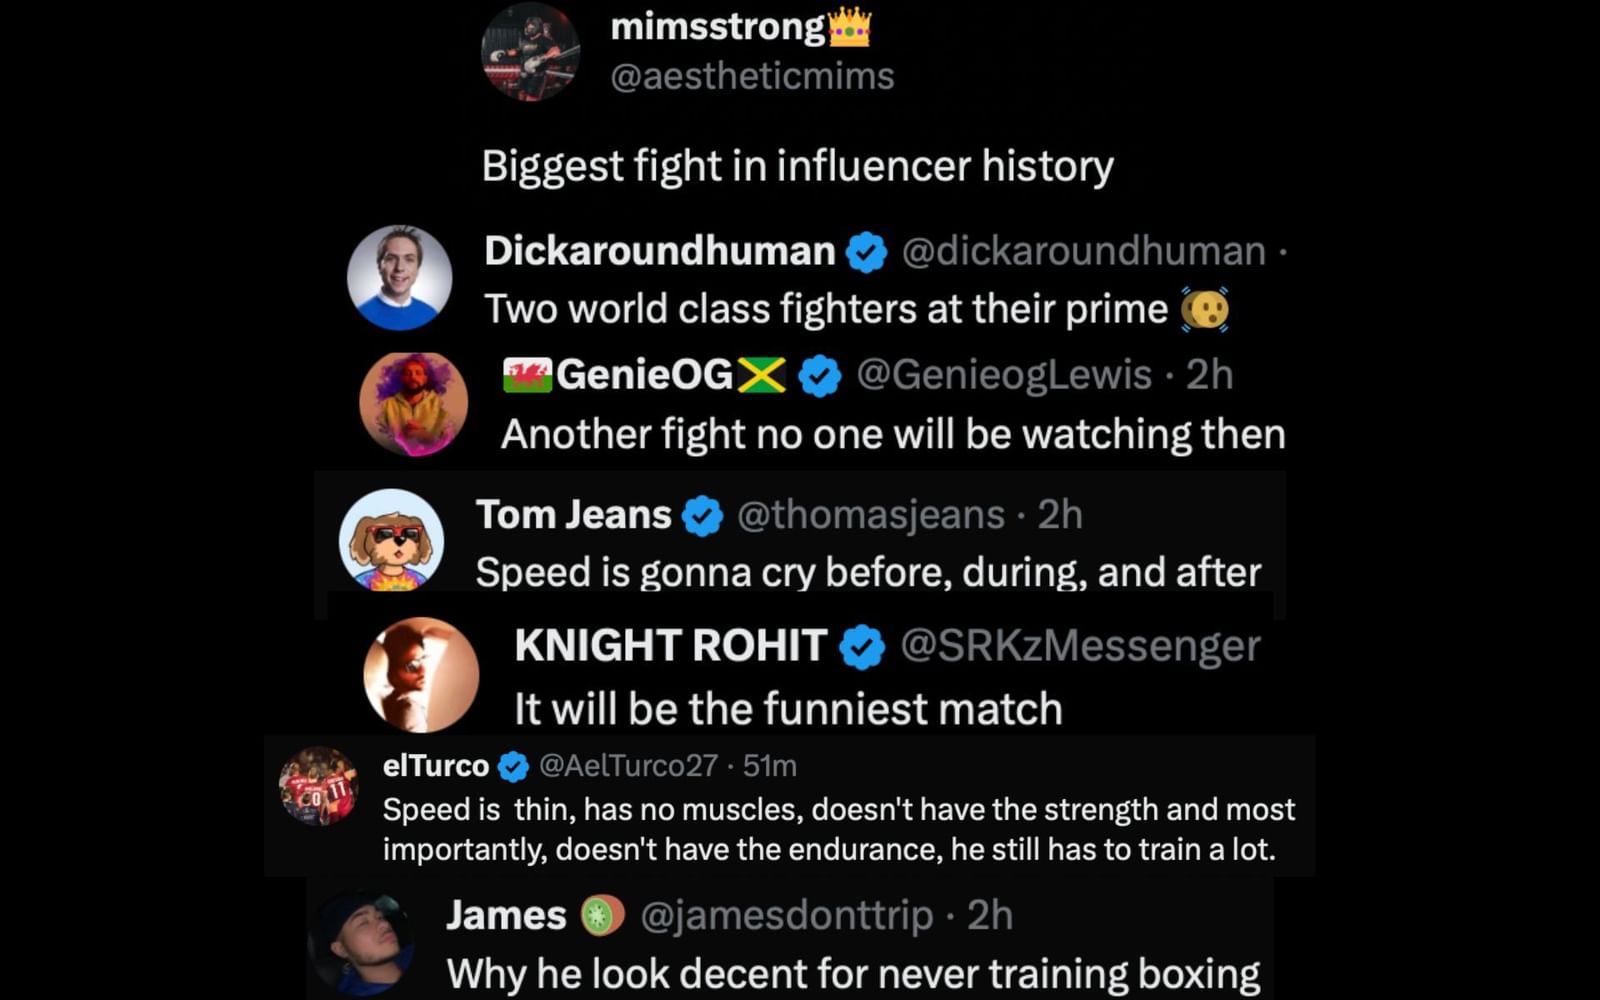Click the Jamaican flag in GenieOG's name
The height and width of the screenshot is (1000, 1600).
pyautogui.click(x=764, y=375)
